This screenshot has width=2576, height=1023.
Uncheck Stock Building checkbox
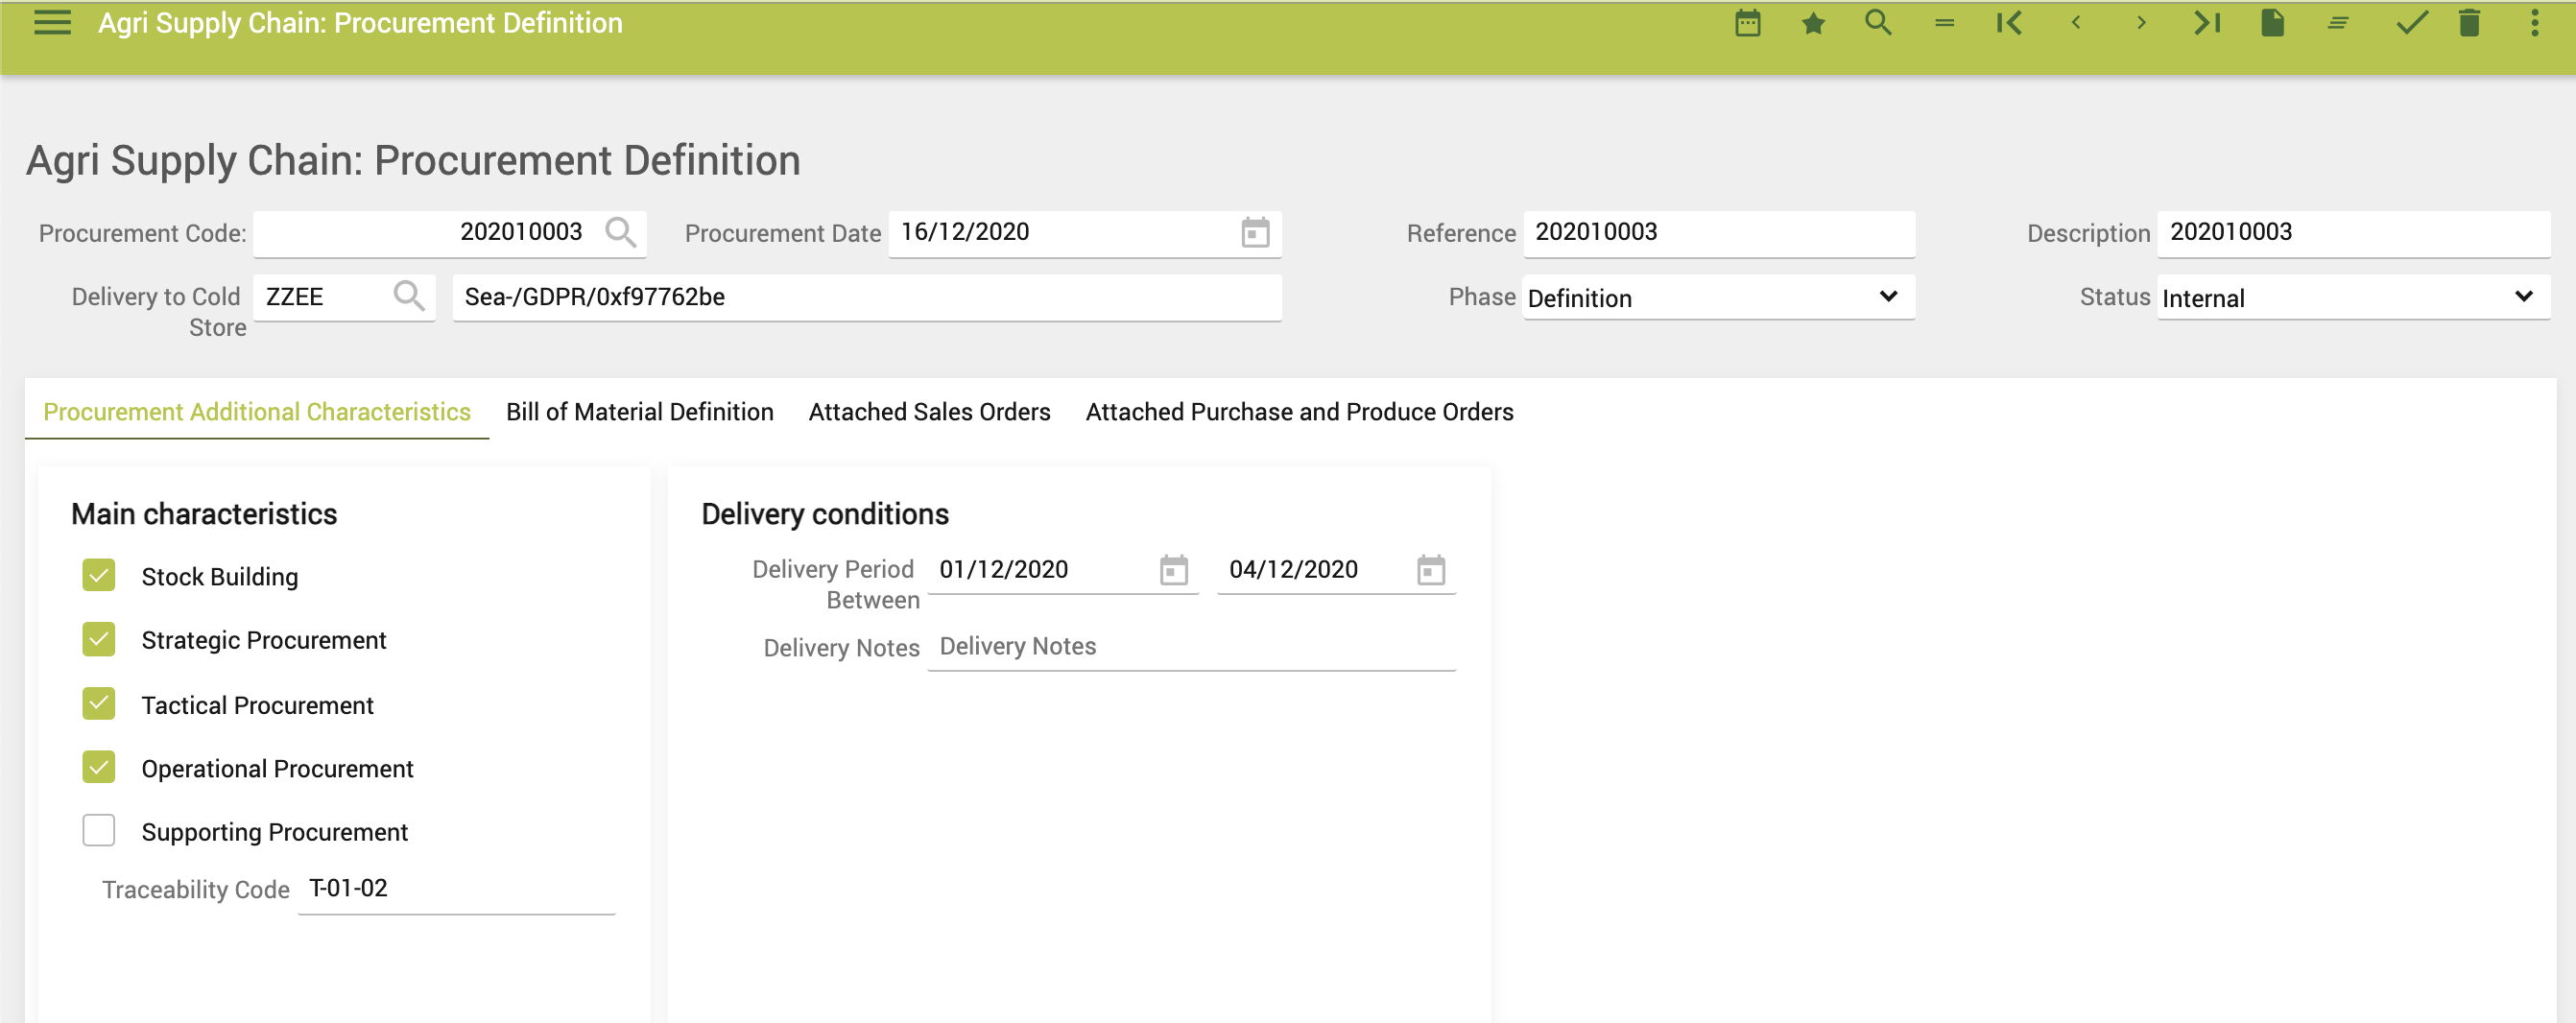pyautogui.click(x=99, y=575)
